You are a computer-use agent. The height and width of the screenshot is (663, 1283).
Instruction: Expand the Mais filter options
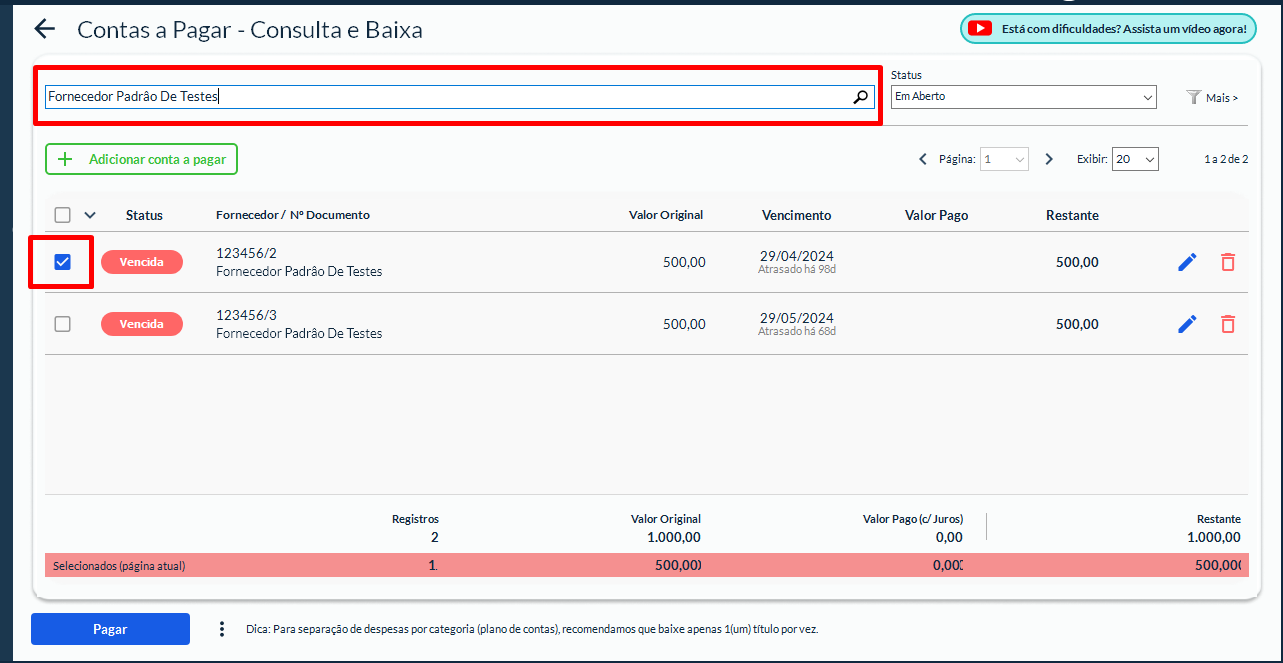coord(1213,98)
